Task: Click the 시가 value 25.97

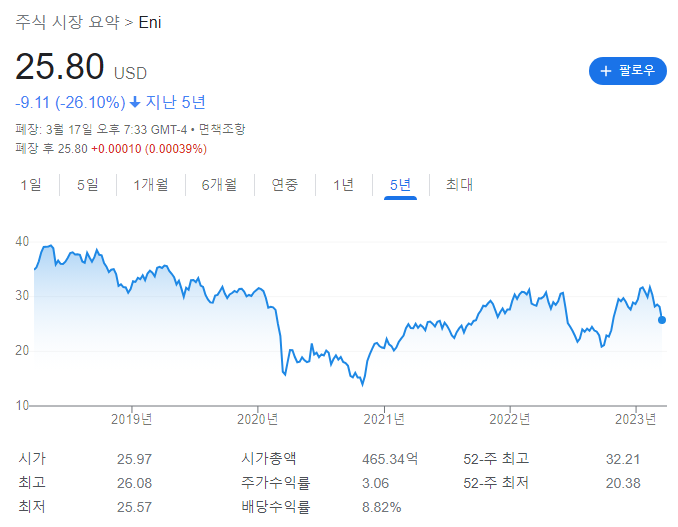Action: (x=134, y=459)
